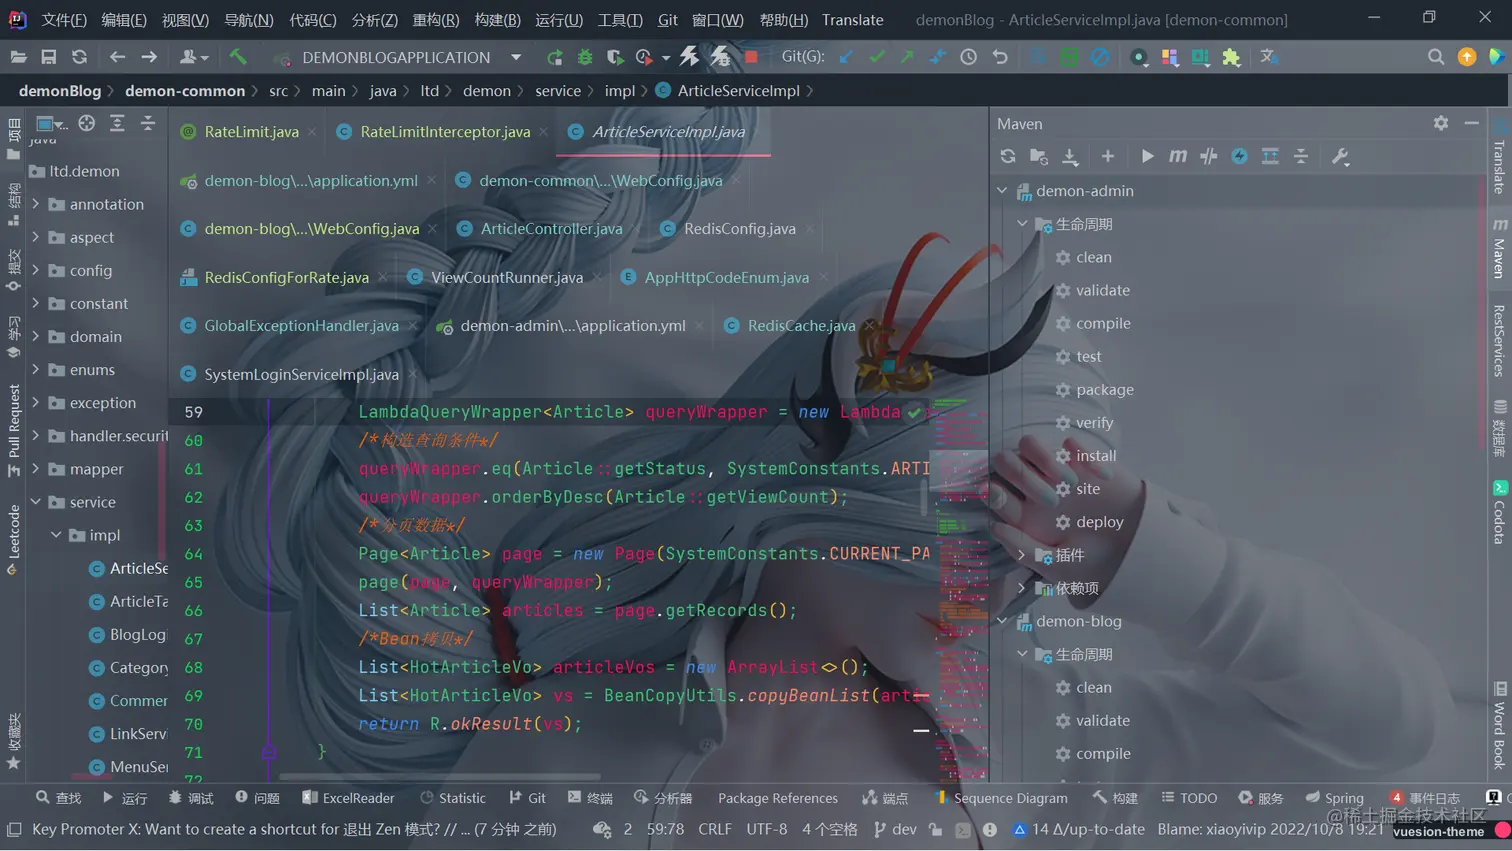Screen dimensions: 1512x851
Task: Add Maven project with plus icon
Action: 1107,156
